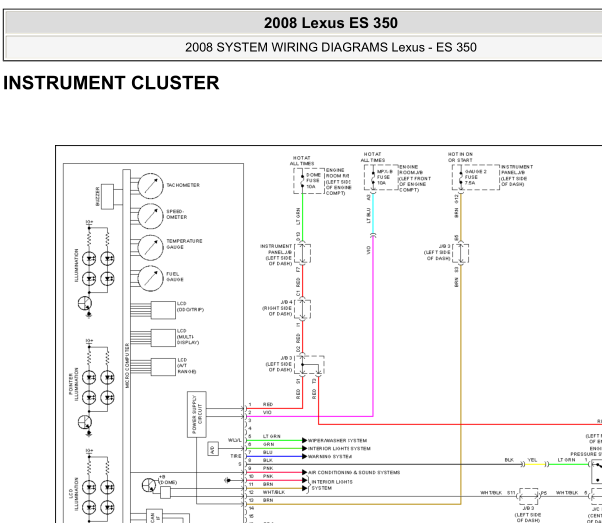
Task: Click 'J/B 4 (RIGHT SIDE OF DASH)' label
Action: click(x=277, y=308)
